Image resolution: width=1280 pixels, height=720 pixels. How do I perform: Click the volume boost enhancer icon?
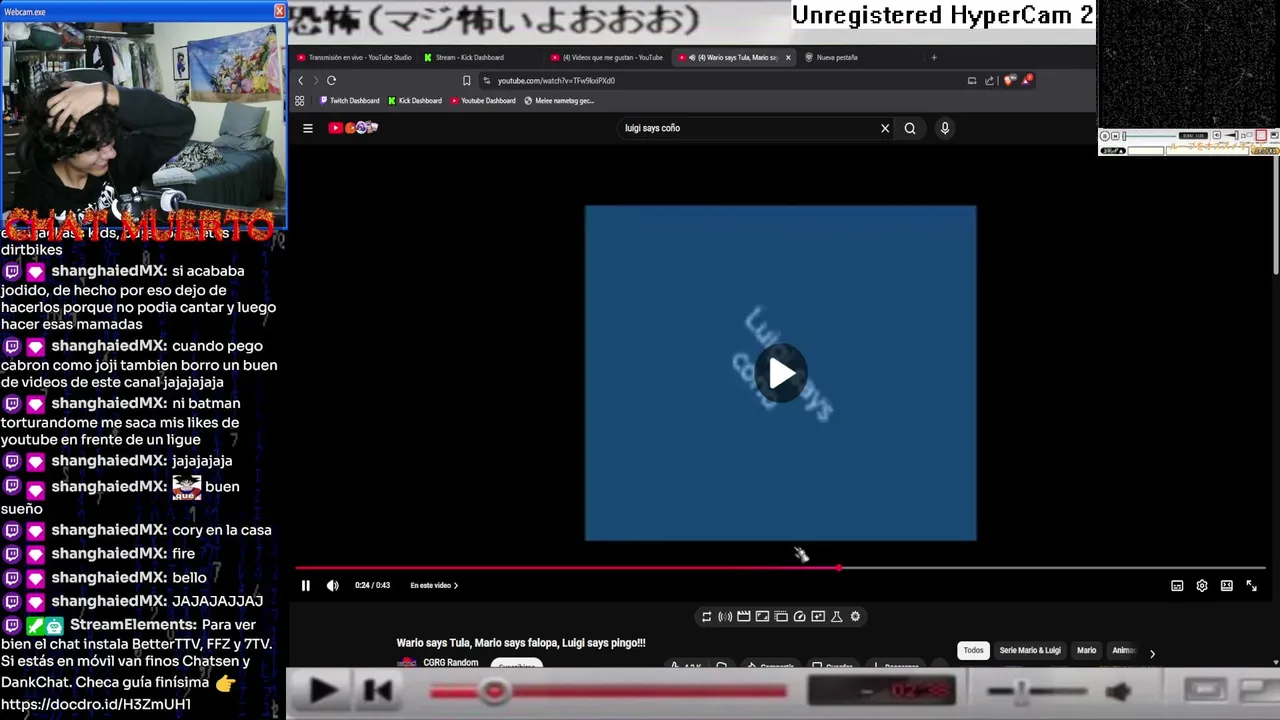point(725,617)
